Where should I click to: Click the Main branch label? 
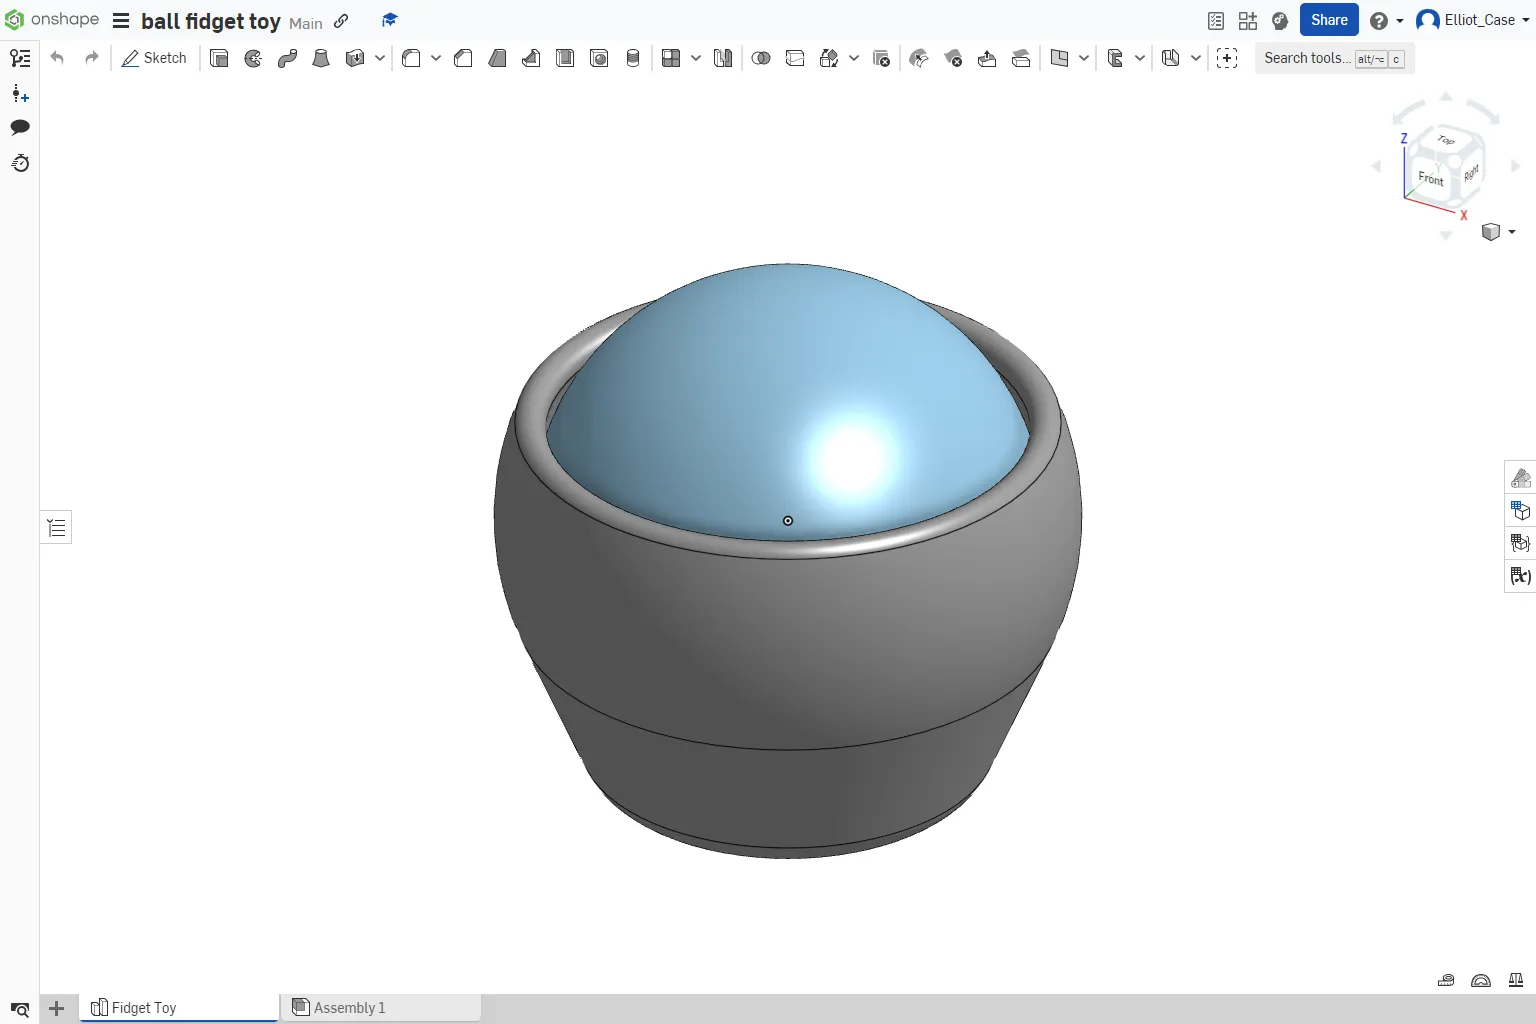coord(306,23)
